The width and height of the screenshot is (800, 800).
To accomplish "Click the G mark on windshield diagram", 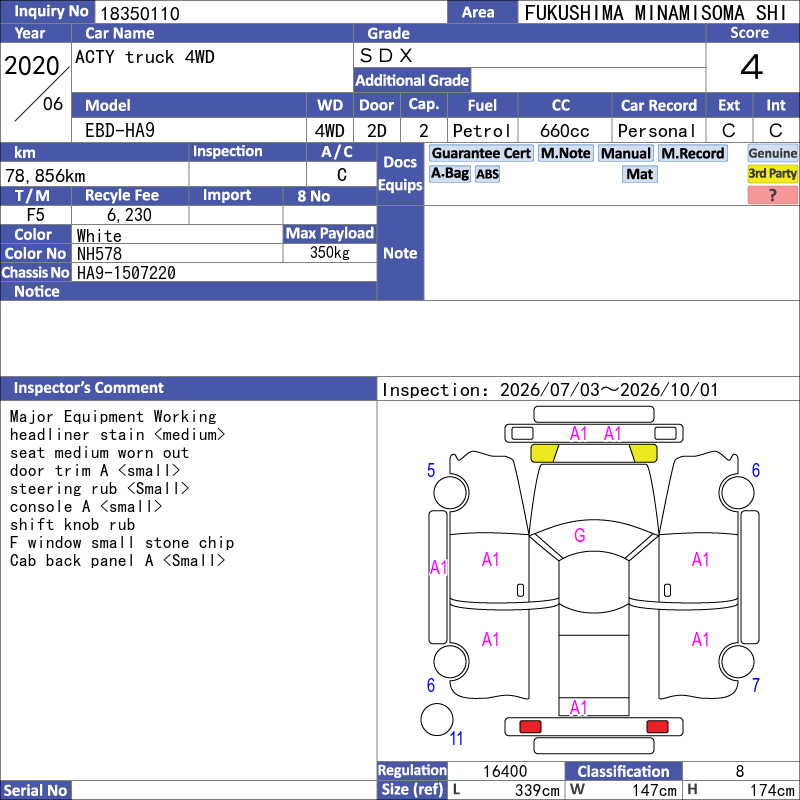I will click(579, 535).
